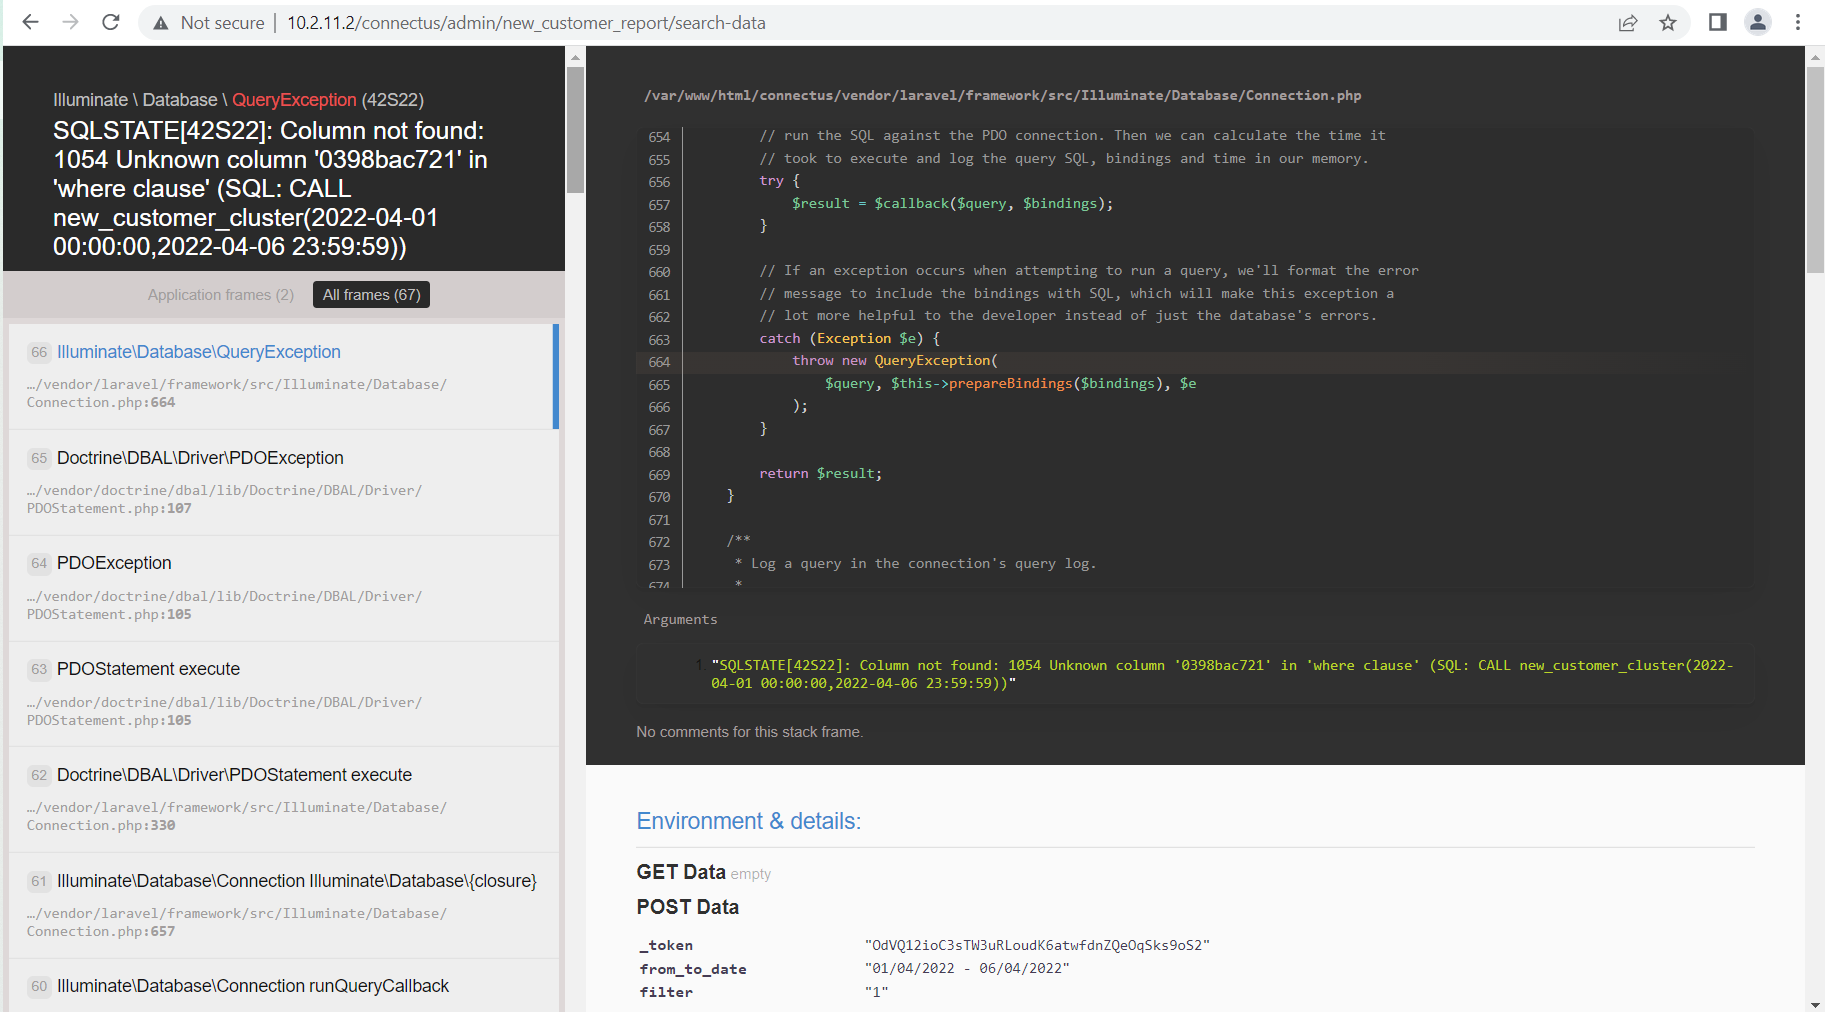
Task: Click highlighted code line 664 throw new QueryException
Action: point(1194,361)
